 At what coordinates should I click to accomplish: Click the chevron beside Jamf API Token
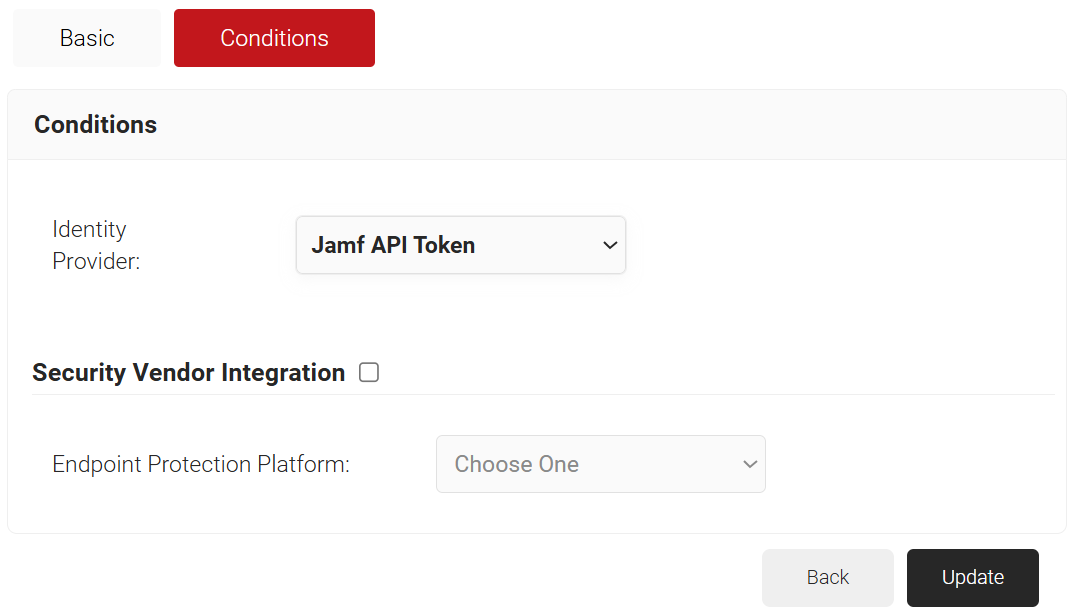[x=610, y=245]
